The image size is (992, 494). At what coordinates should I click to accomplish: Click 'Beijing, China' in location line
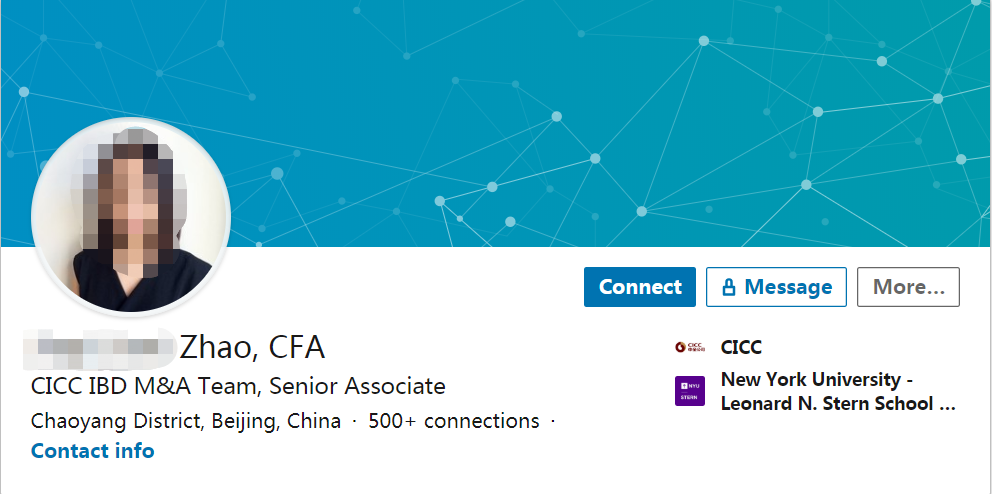click(276, 421)
